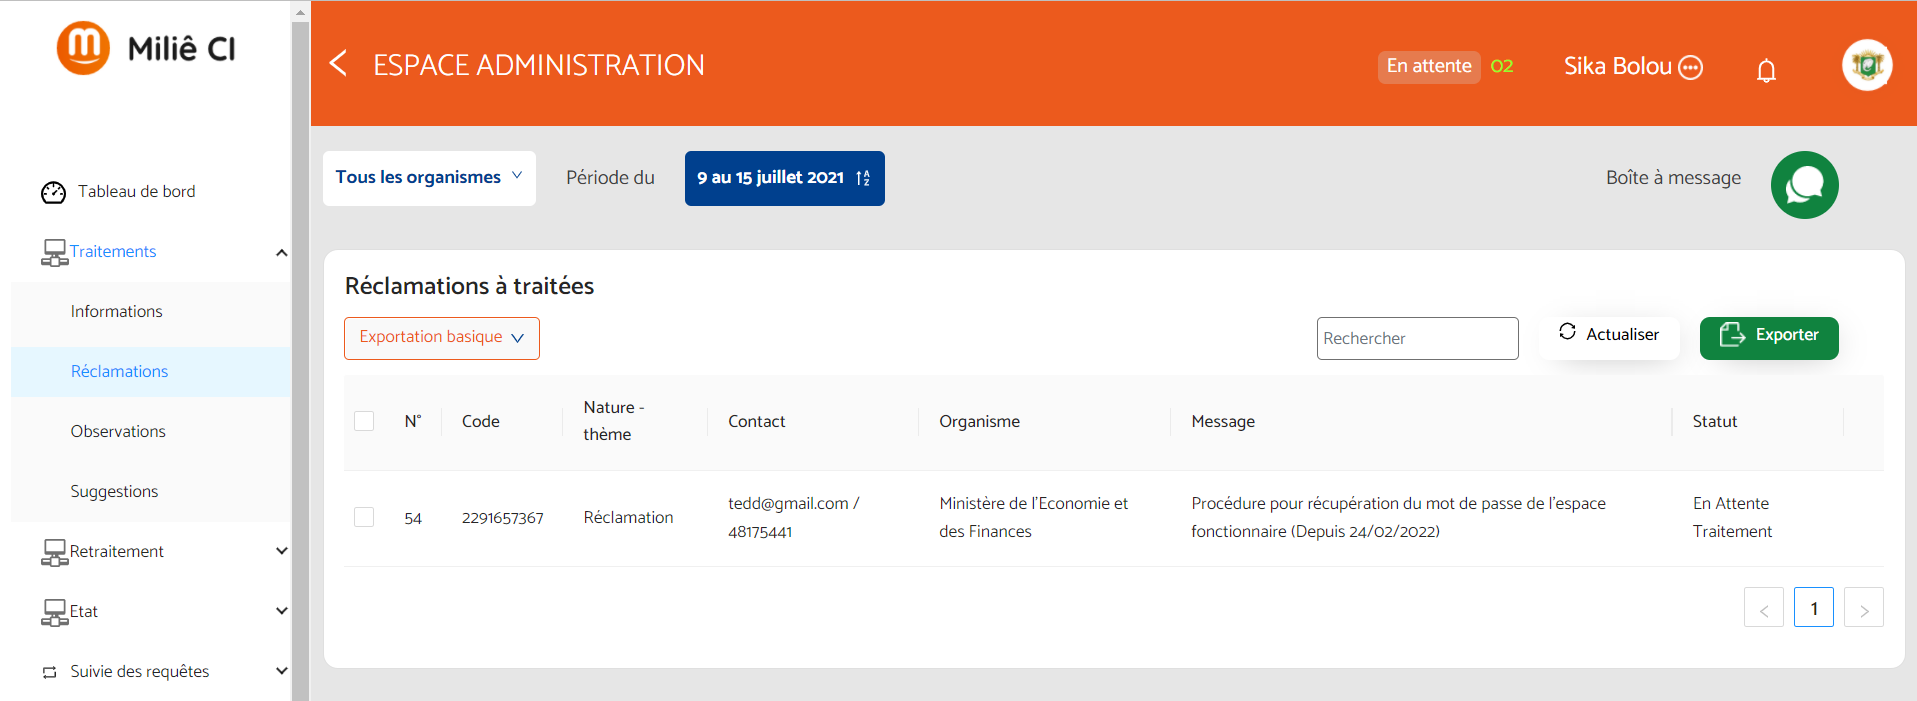Image resolution: width=1917 pixels, height=701 pixels.
Task: Open Observations in the sidebar
Action: (x=118, y=431)
